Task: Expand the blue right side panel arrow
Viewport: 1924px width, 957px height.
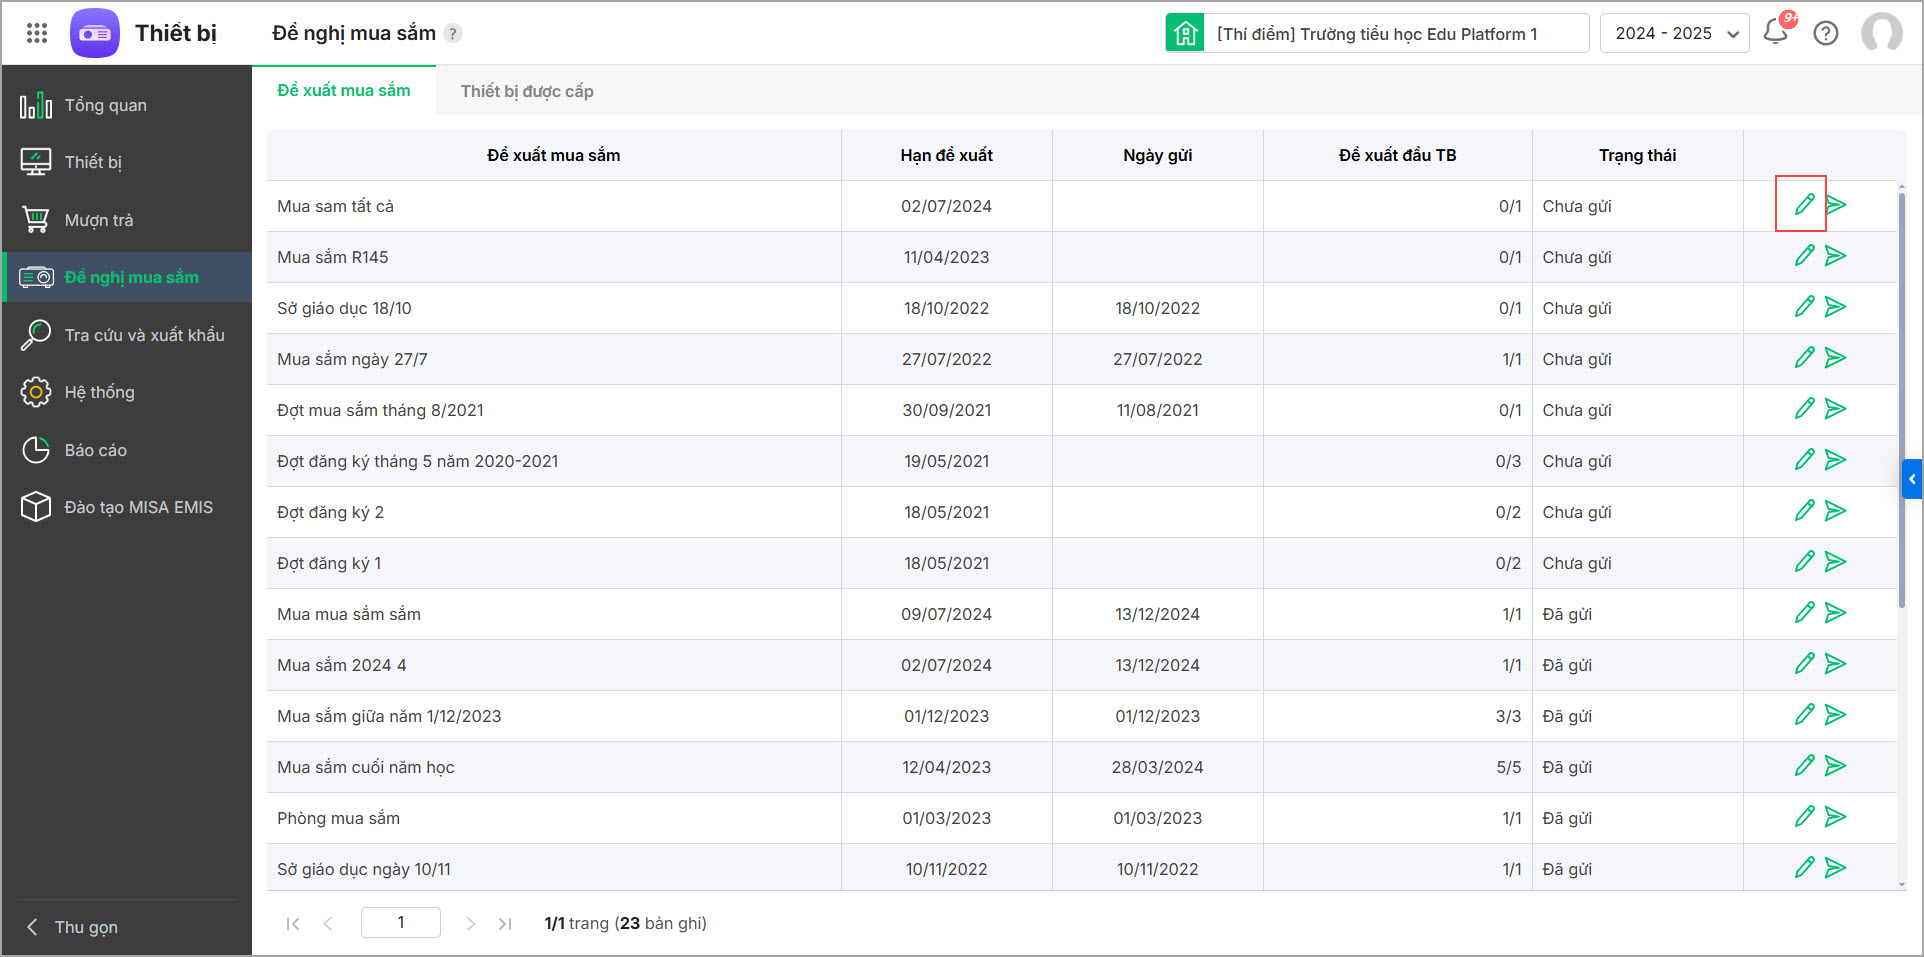Action: pos(1912,479)
